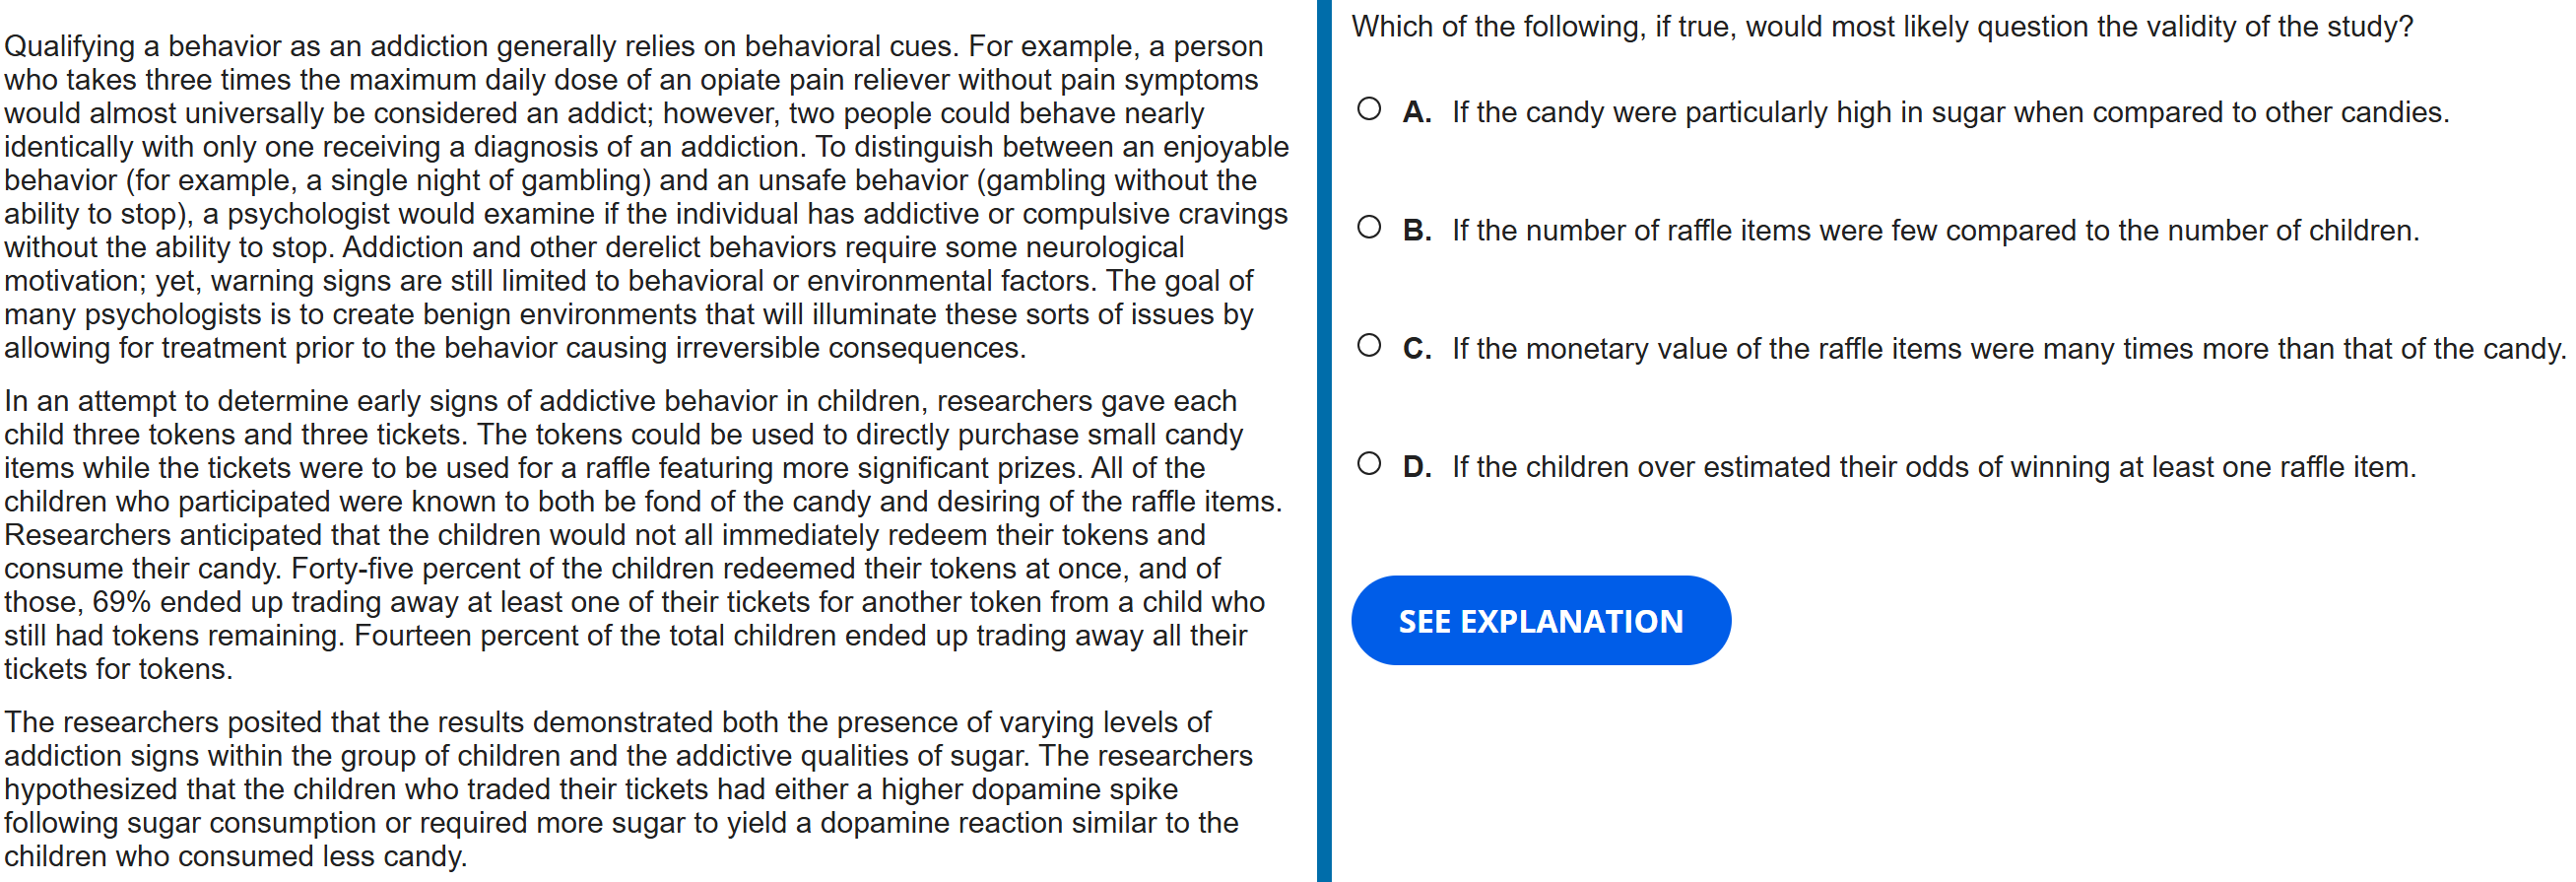Click the bold letter D label
This screenshot has width=2576, height=882.
pos(1416,467)
